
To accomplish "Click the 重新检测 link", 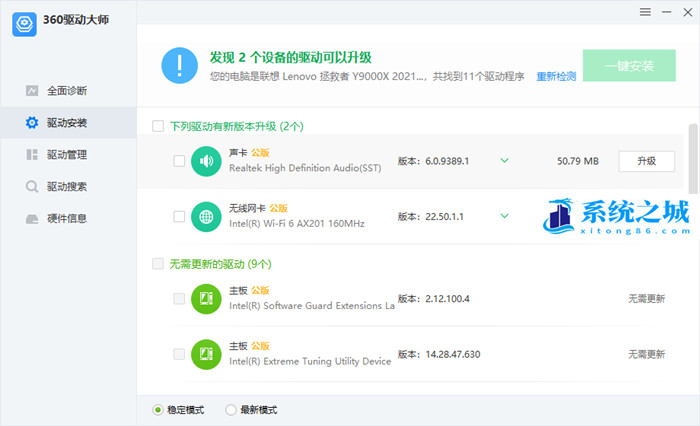I will (x=556, y=76).
